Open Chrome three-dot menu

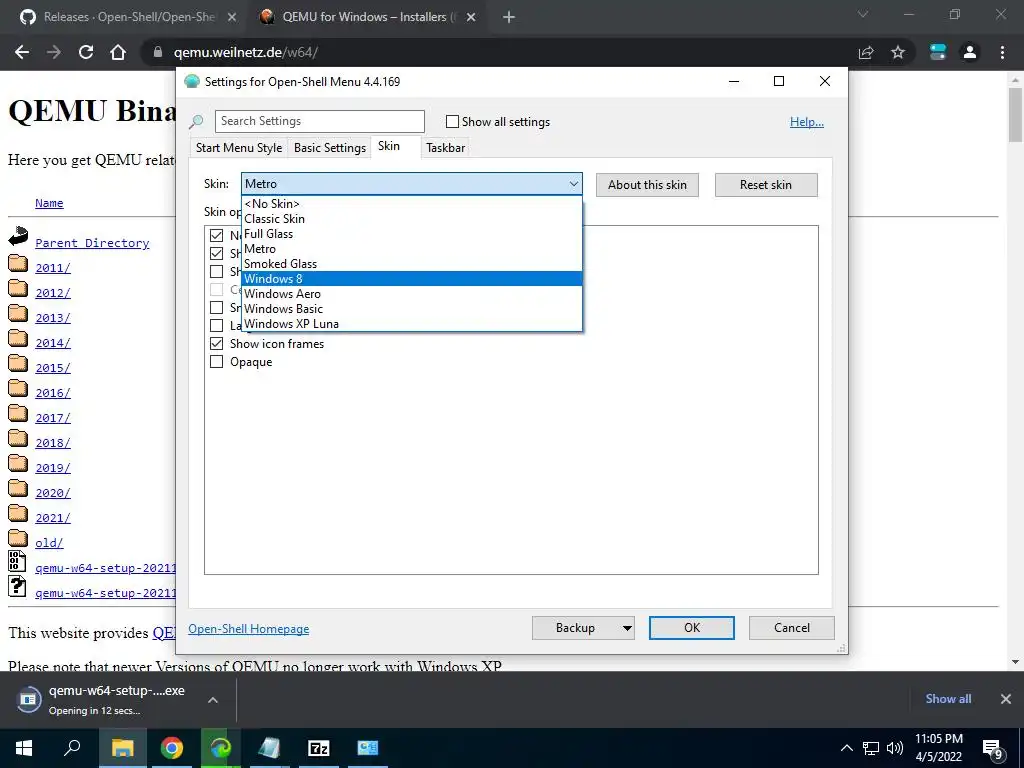1002,52
